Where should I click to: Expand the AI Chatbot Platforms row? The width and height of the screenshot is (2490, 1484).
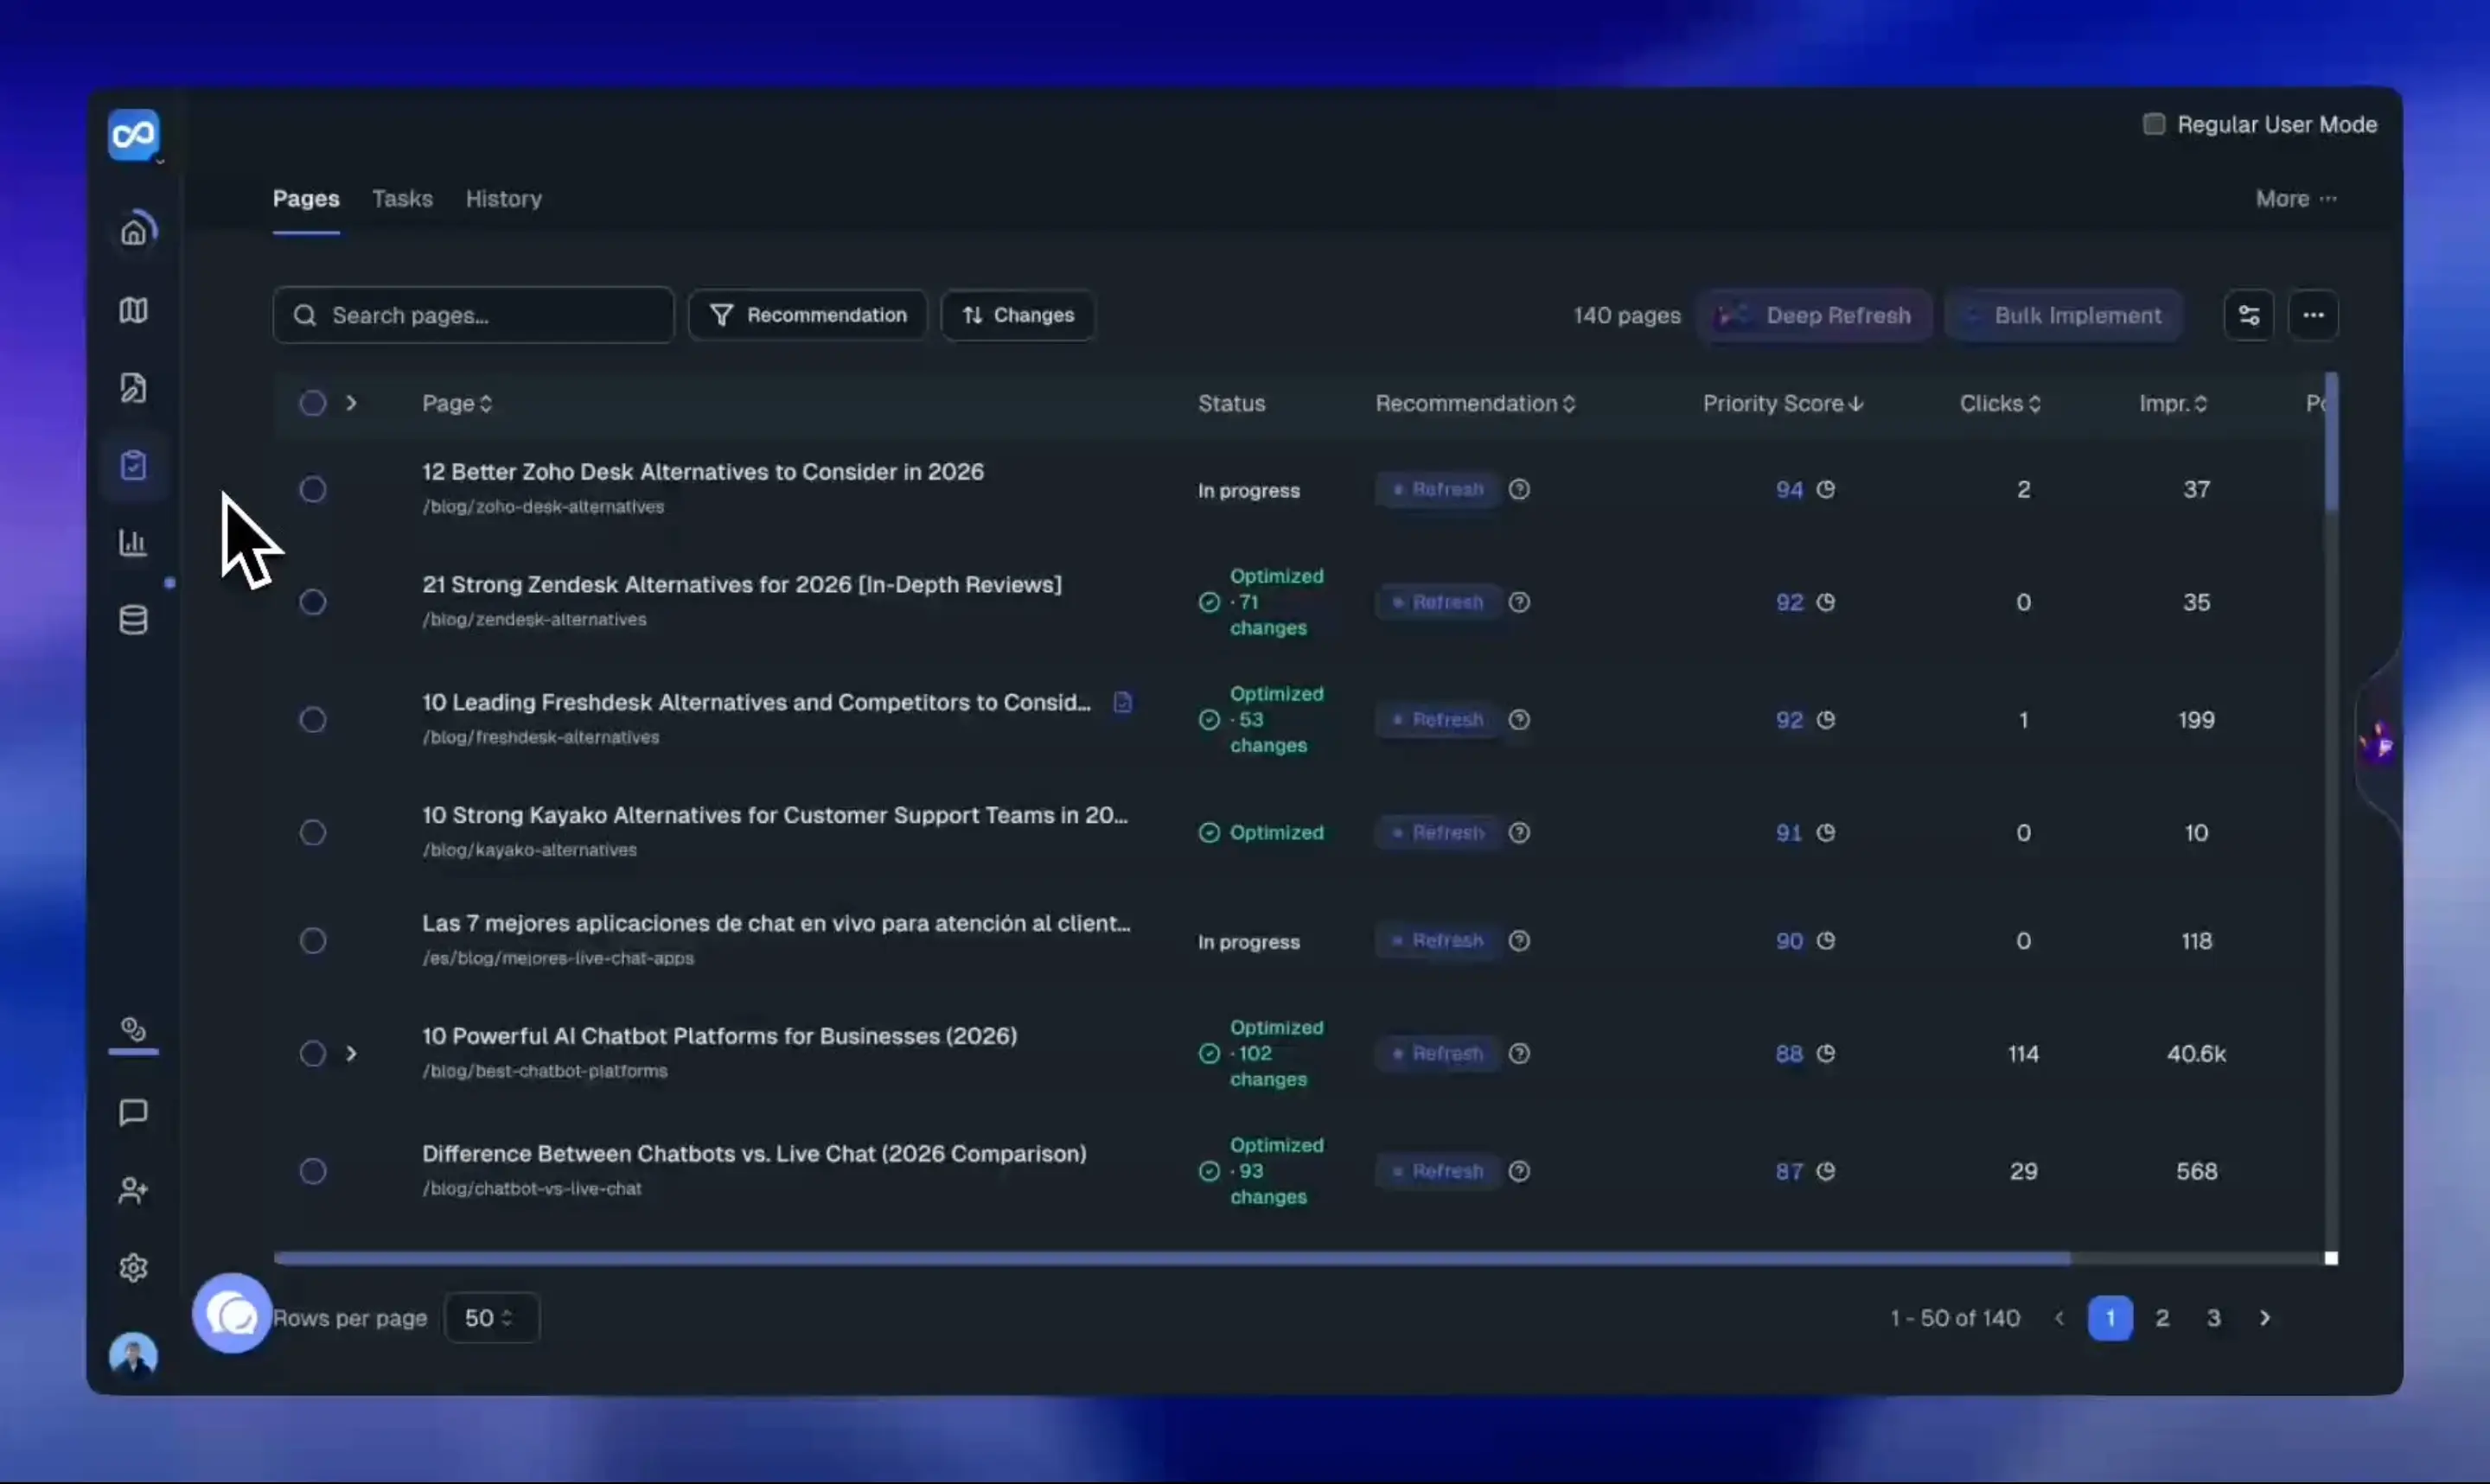pos(351,1053)
